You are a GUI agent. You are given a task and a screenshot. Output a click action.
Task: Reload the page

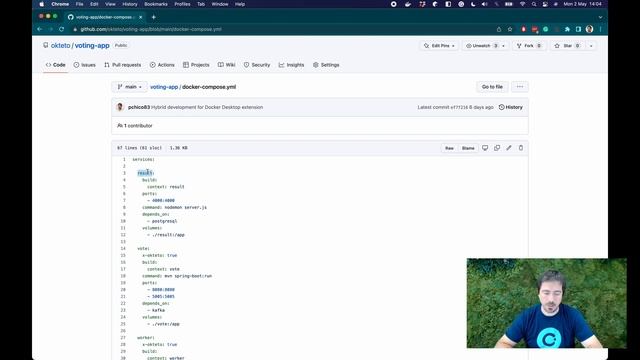[61, 29]
